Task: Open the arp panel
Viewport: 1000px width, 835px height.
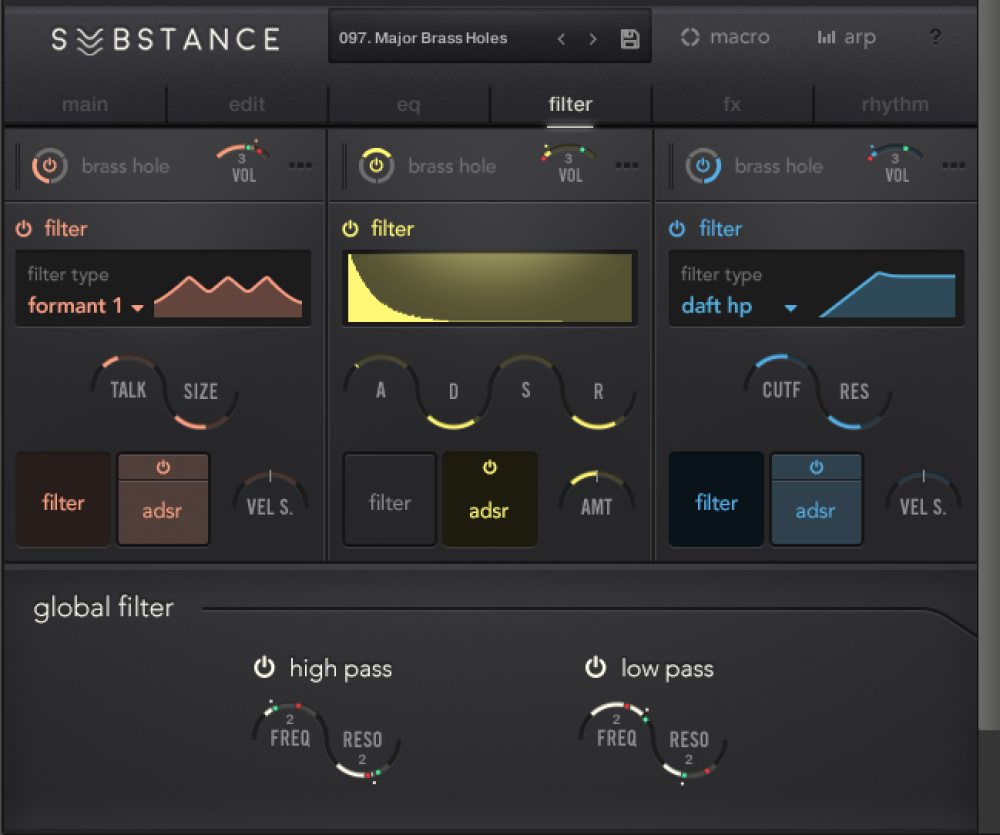Action: pyautogui.click(x=846, y=38)
